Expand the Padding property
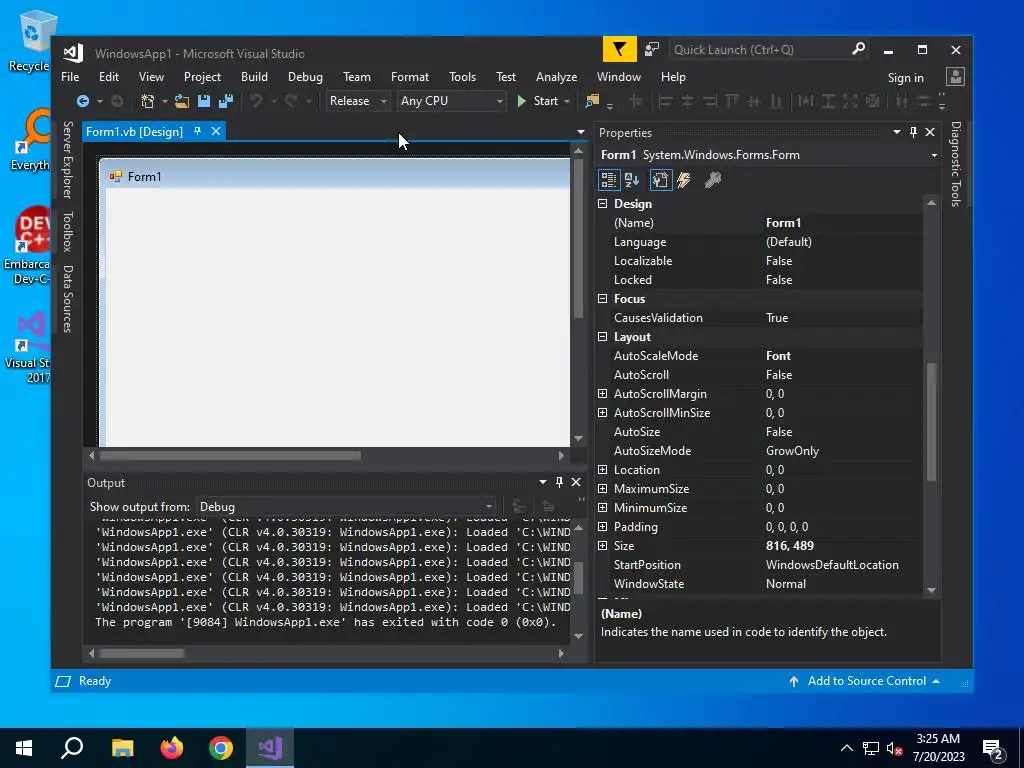This screenshot has width=1024, height=768. tap(602, 526)
